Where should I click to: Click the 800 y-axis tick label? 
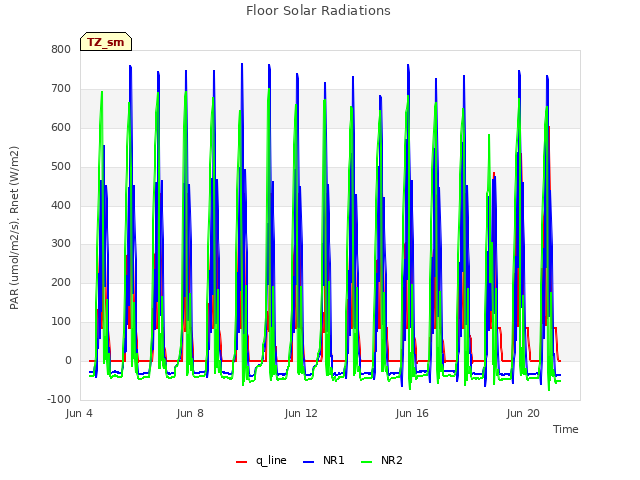61,50
